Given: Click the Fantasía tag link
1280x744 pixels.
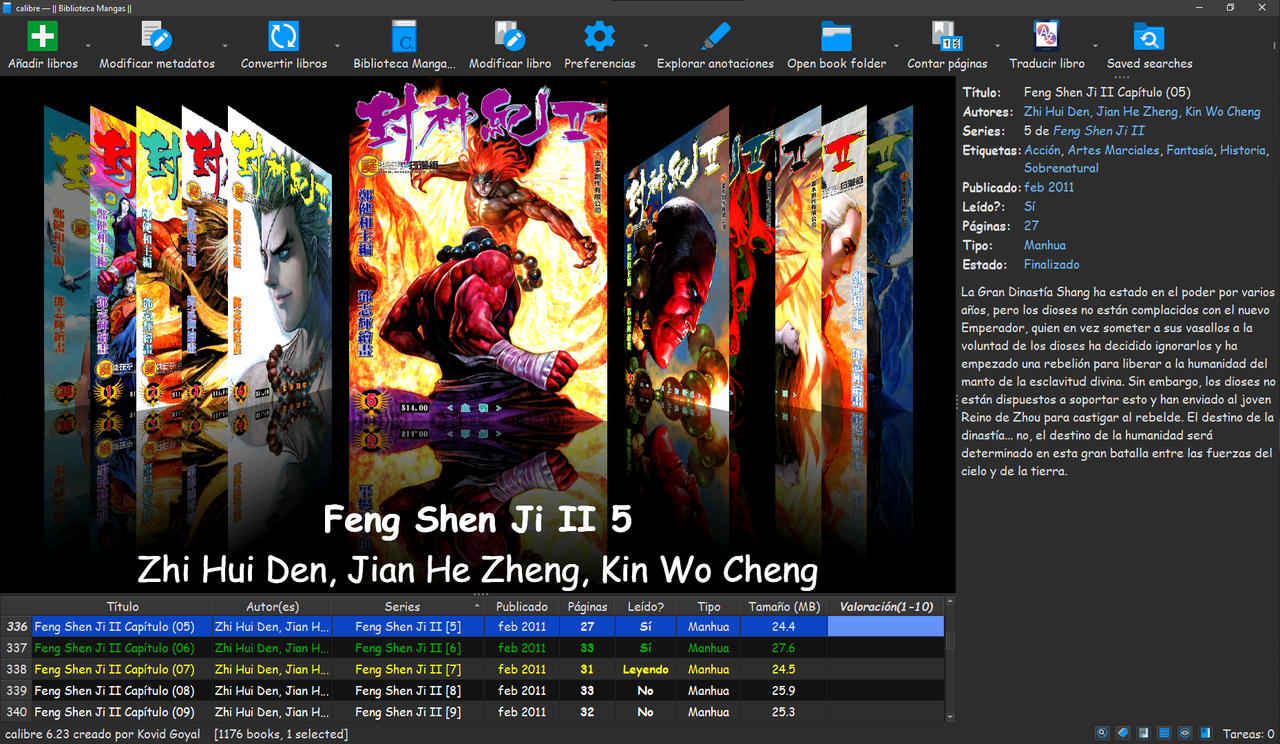Looking at the screenshot, I should 1190,150.
